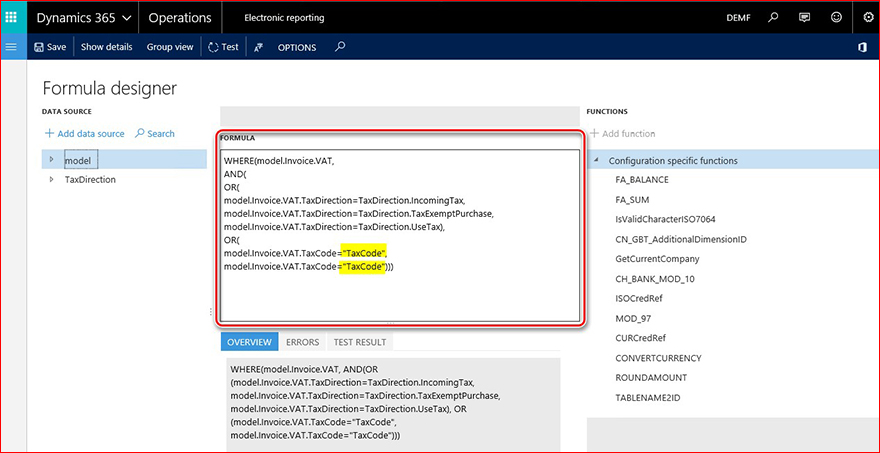The image size is (880, 453).
Task: Search data sources
Action: [155, 134]
